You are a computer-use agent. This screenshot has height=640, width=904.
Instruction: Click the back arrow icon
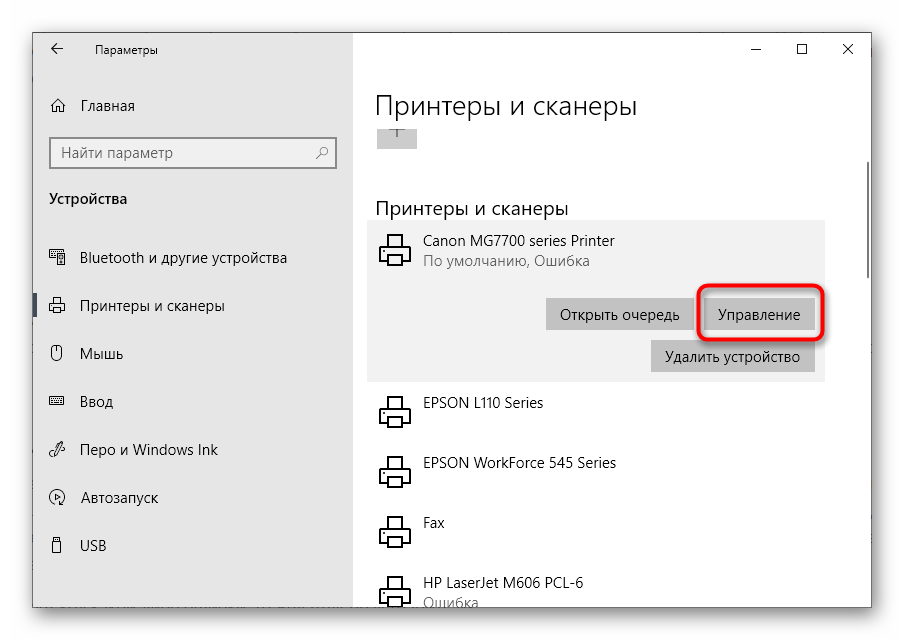[x=57, y=49]
